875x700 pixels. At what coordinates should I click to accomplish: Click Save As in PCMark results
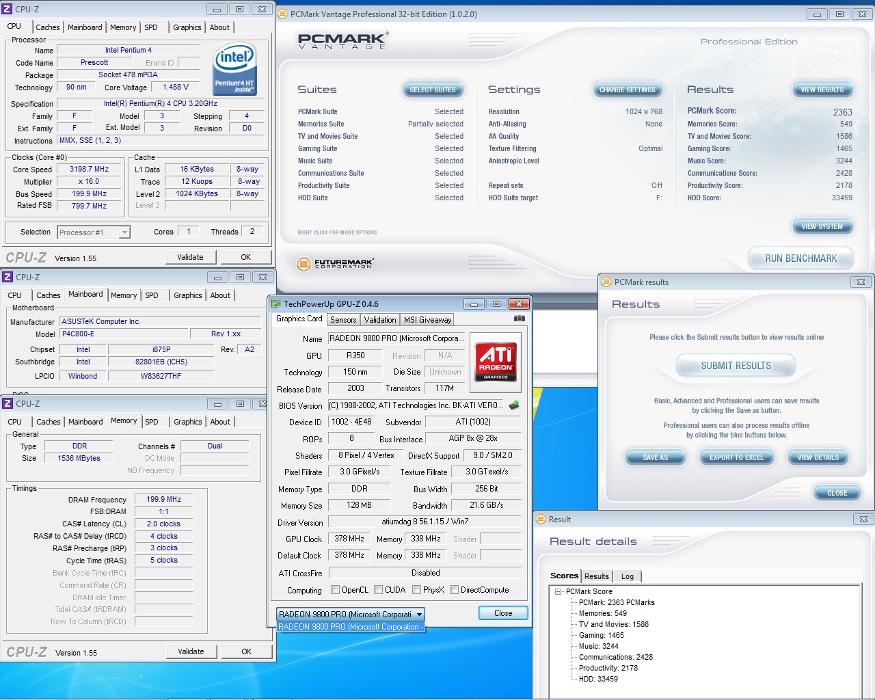[655, 457]
